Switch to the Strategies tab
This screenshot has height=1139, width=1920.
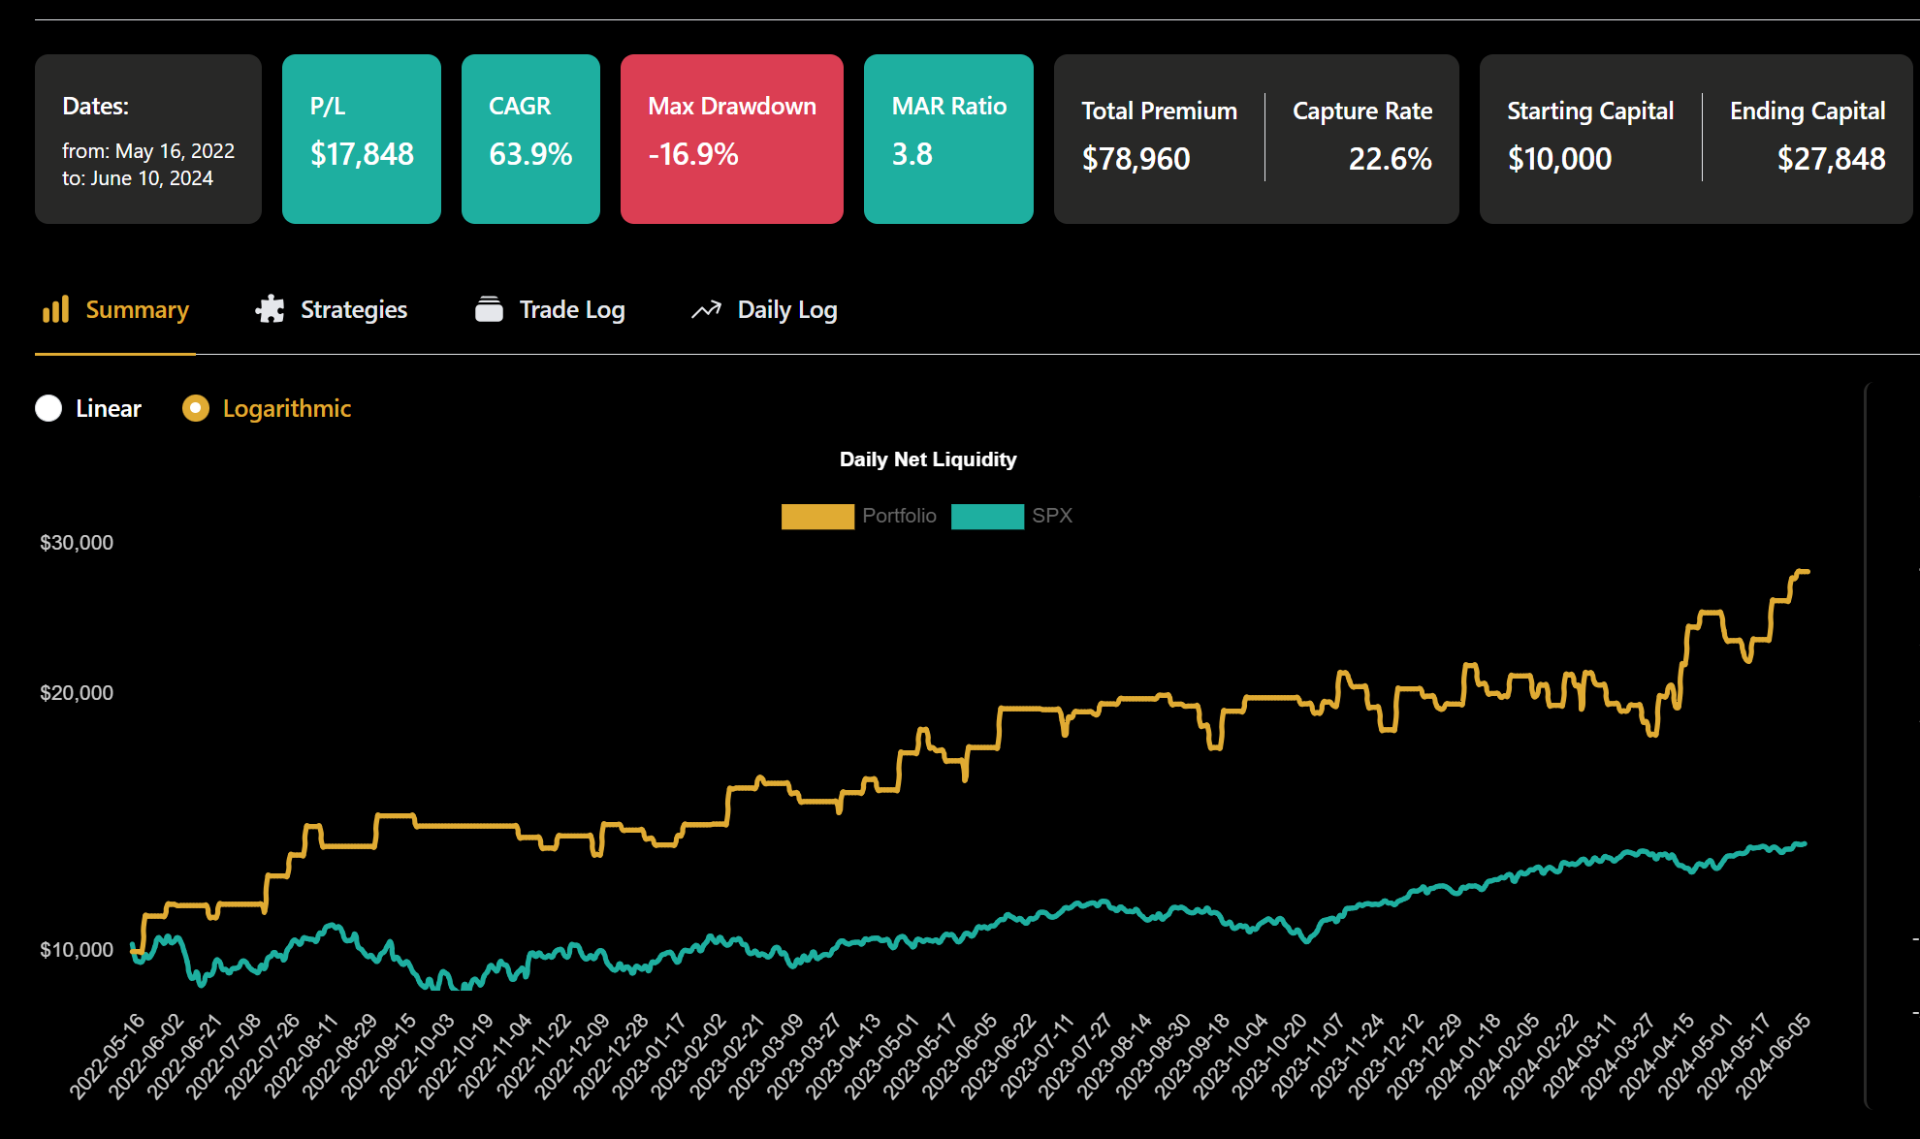353,310
